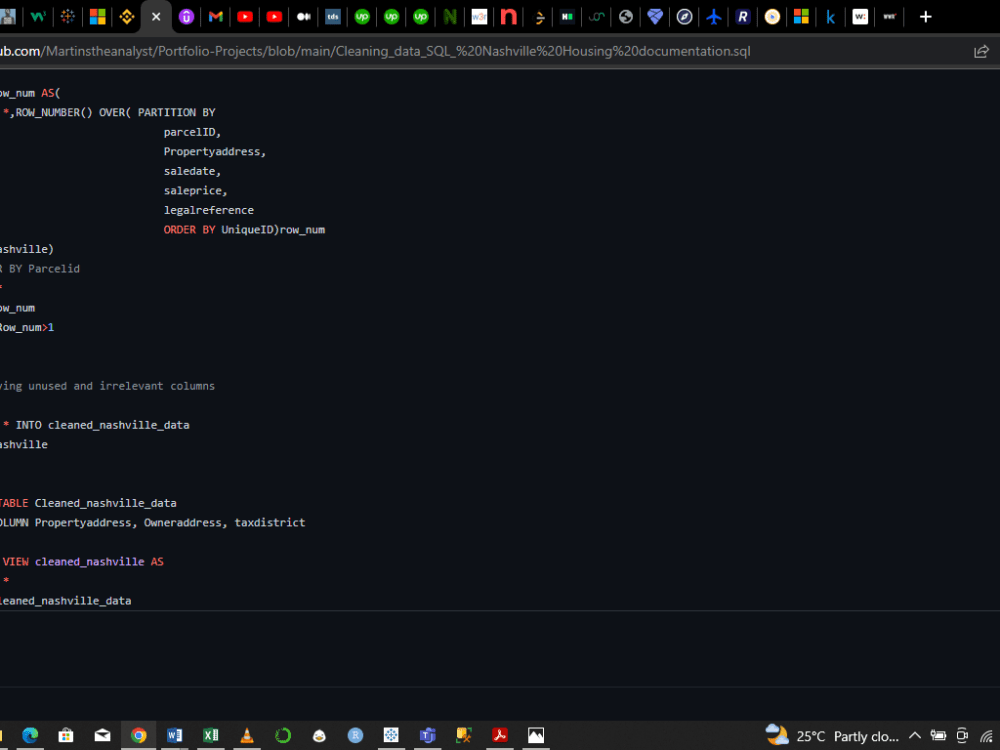Open Microsoft Store from taskbar

tap(66, 735)
